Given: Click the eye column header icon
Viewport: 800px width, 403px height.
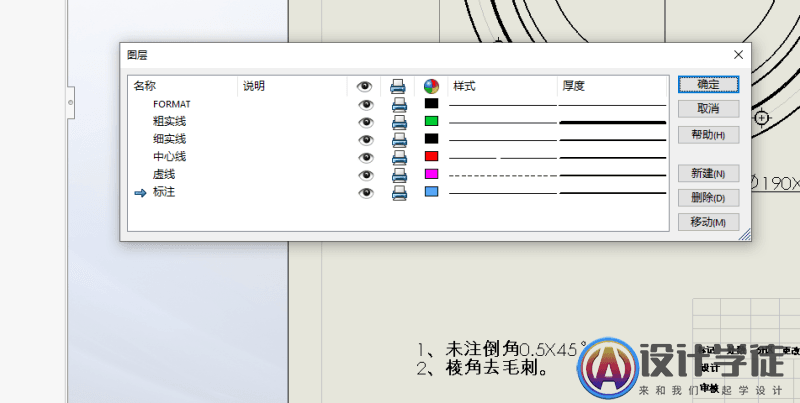Looking at the screenshot, I should [x=364, y=86].
